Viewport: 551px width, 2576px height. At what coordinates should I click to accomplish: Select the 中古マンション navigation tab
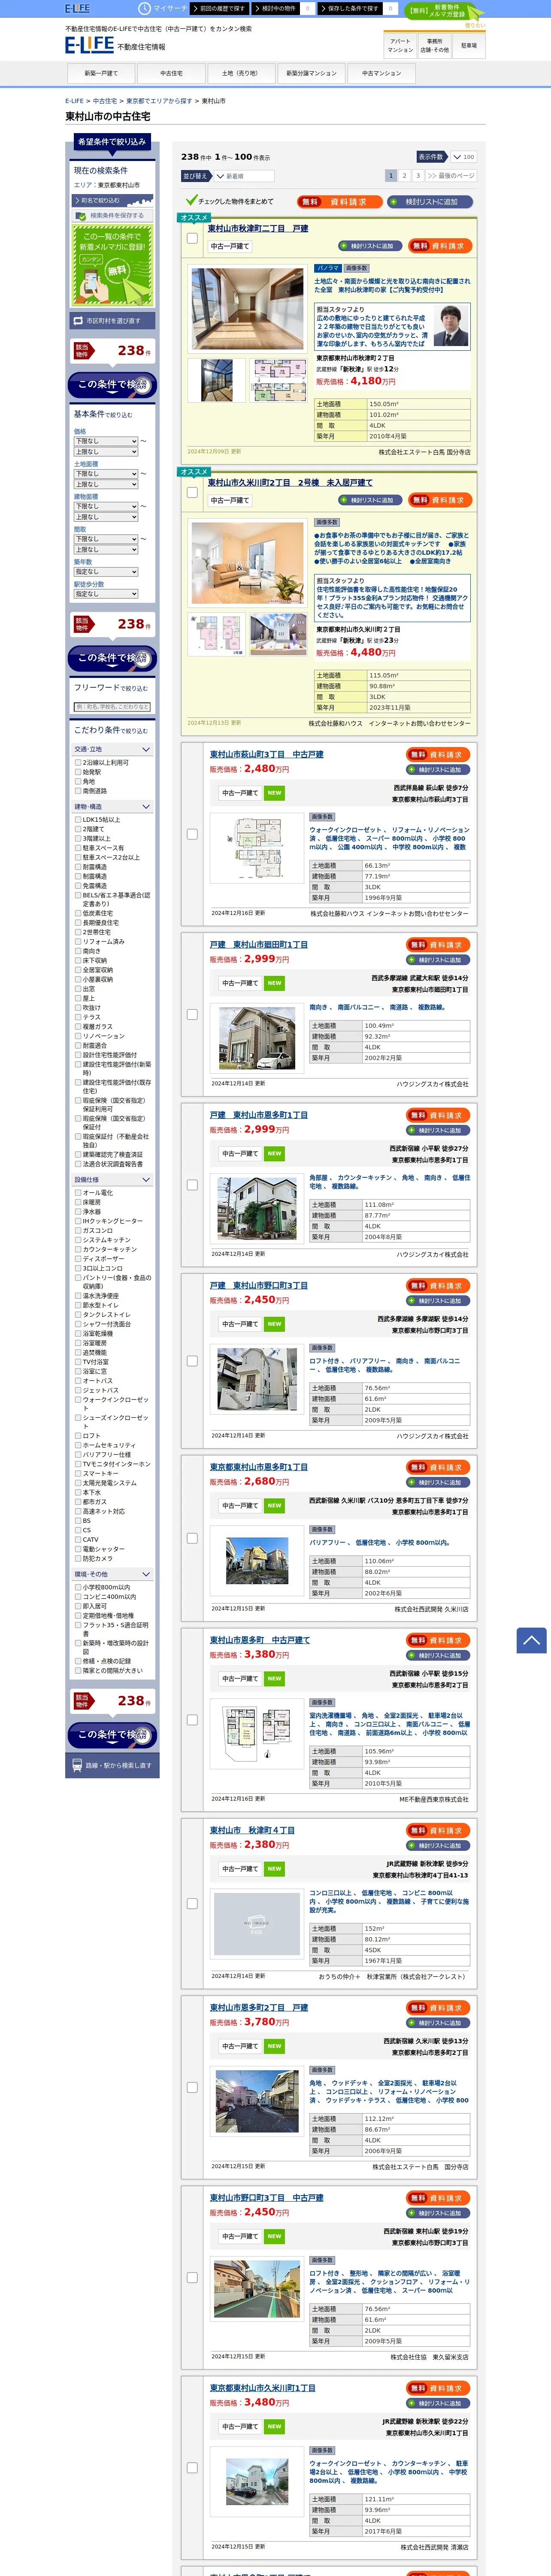[x=381, y=73]
